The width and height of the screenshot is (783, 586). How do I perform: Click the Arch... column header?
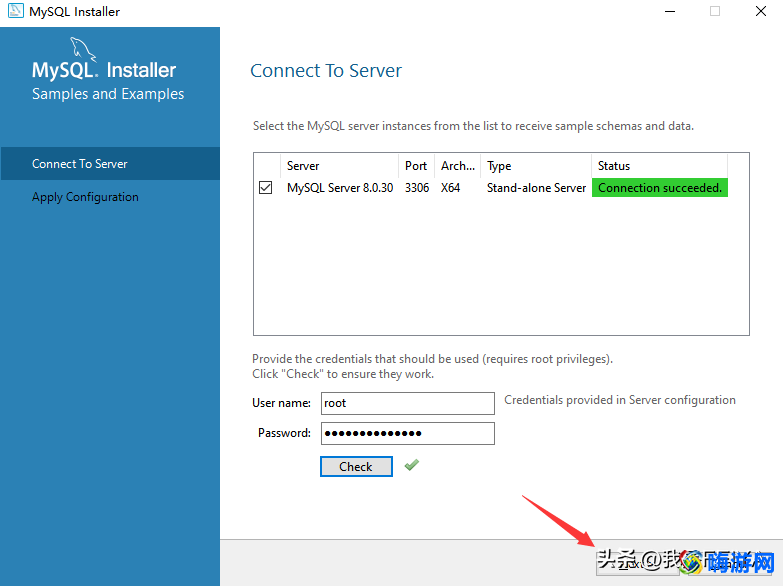click(457, 166)
